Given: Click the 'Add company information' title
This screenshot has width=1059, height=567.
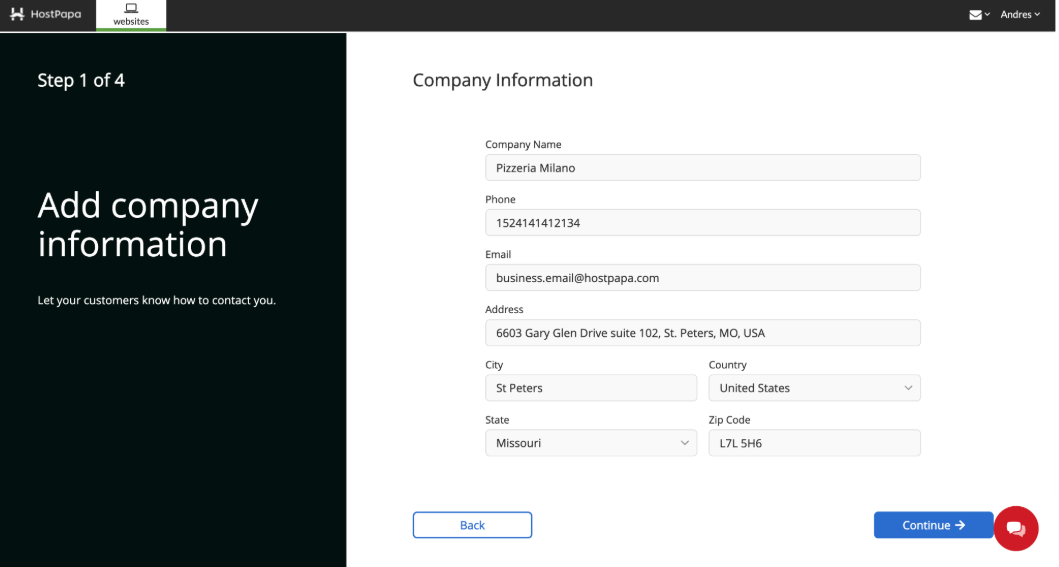Looking at the screenshot, I should [148, 225].
